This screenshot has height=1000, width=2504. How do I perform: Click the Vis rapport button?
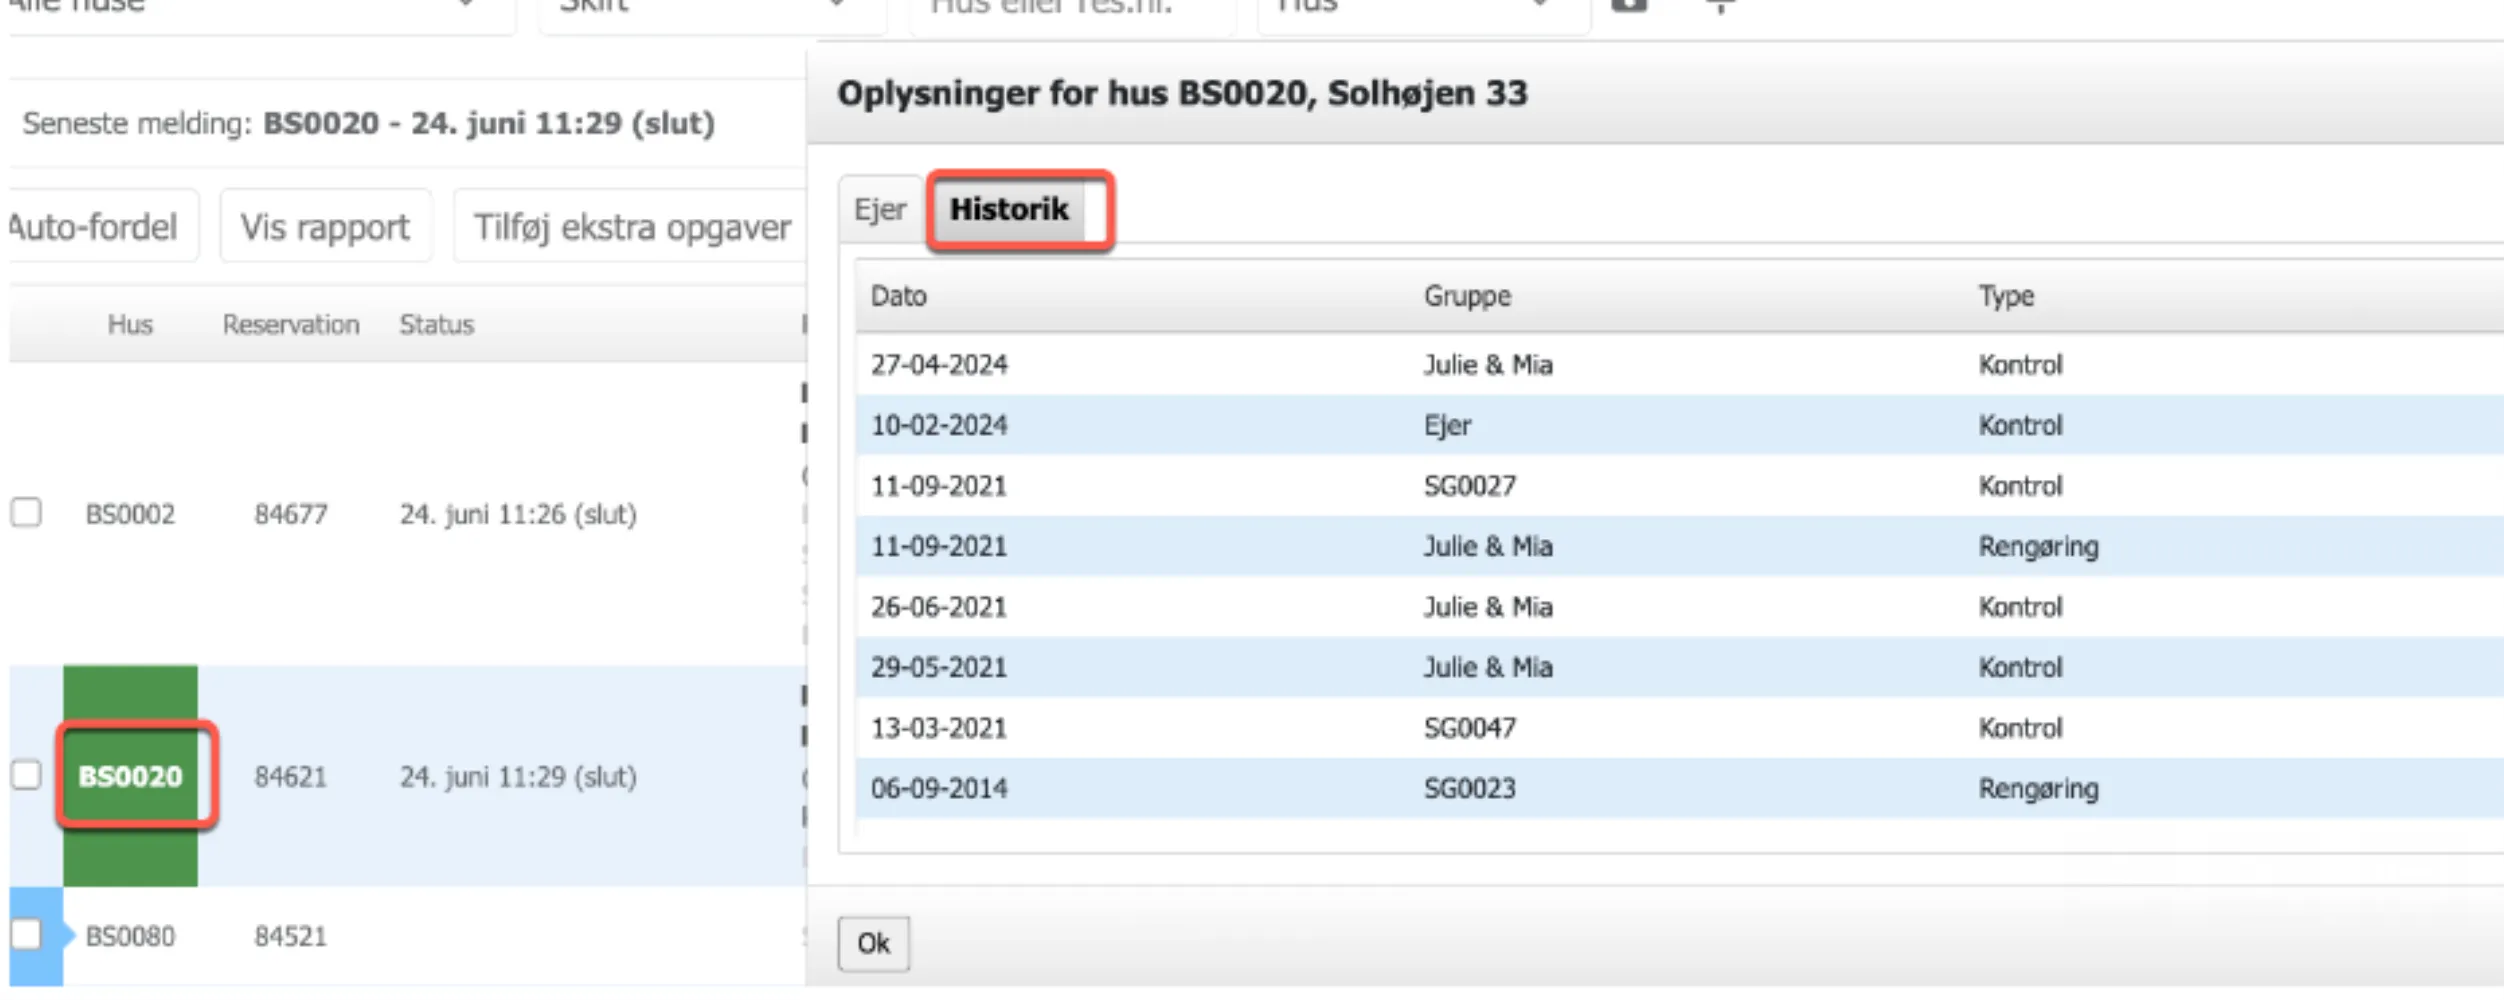point(325,226)
